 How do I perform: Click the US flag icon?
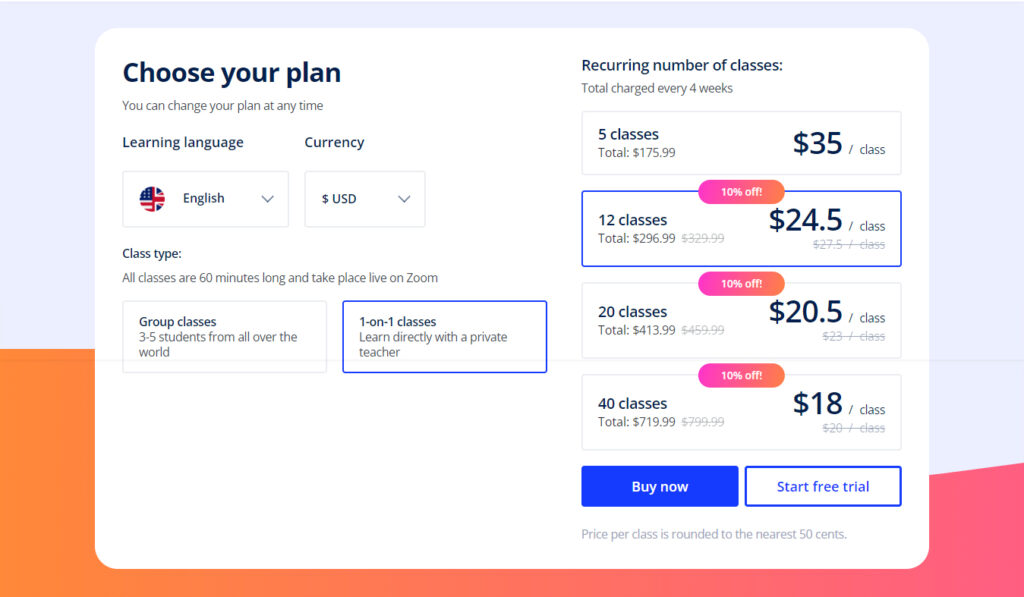coord(152,199)
